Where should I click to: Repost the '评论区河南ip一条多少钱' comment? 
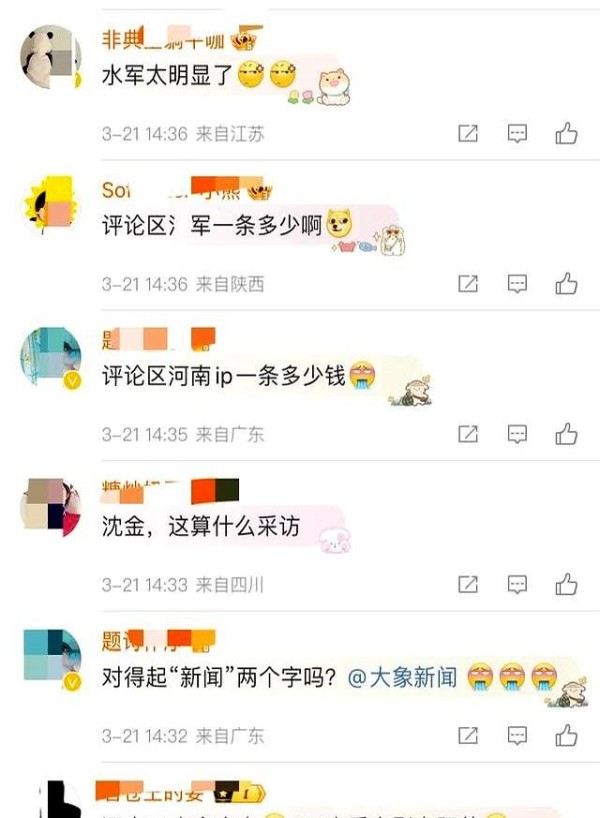[467, 434]
